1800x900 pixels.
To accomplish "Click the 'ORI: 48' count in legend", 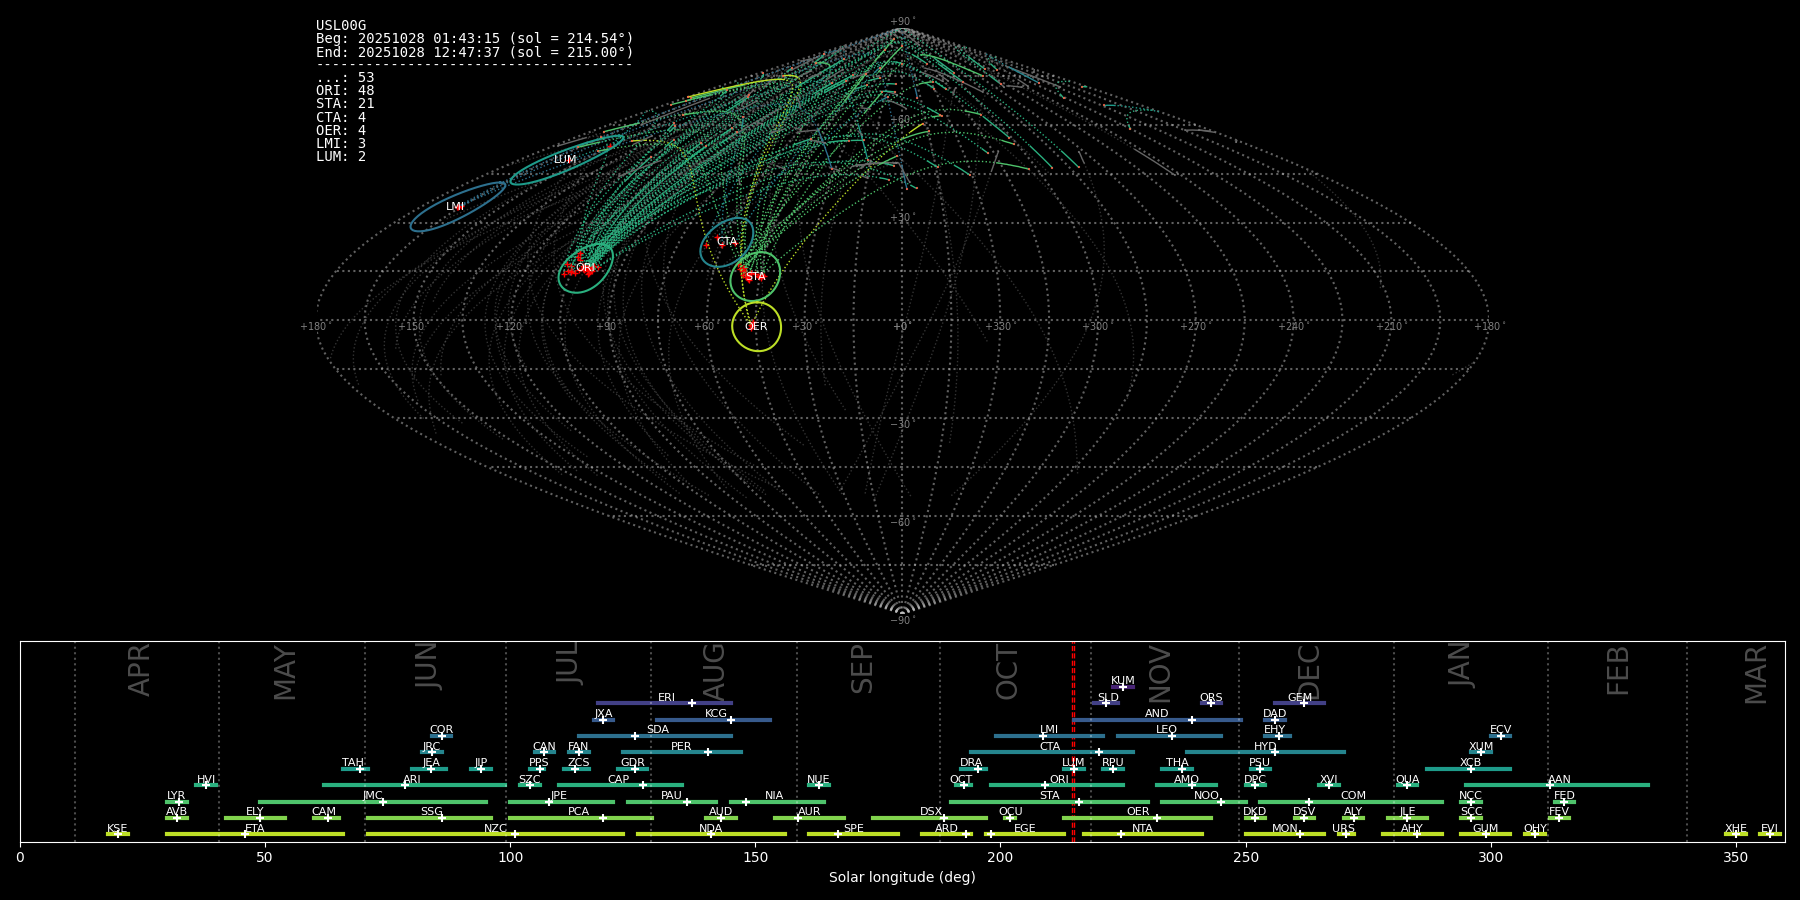I will pos(345,91).
